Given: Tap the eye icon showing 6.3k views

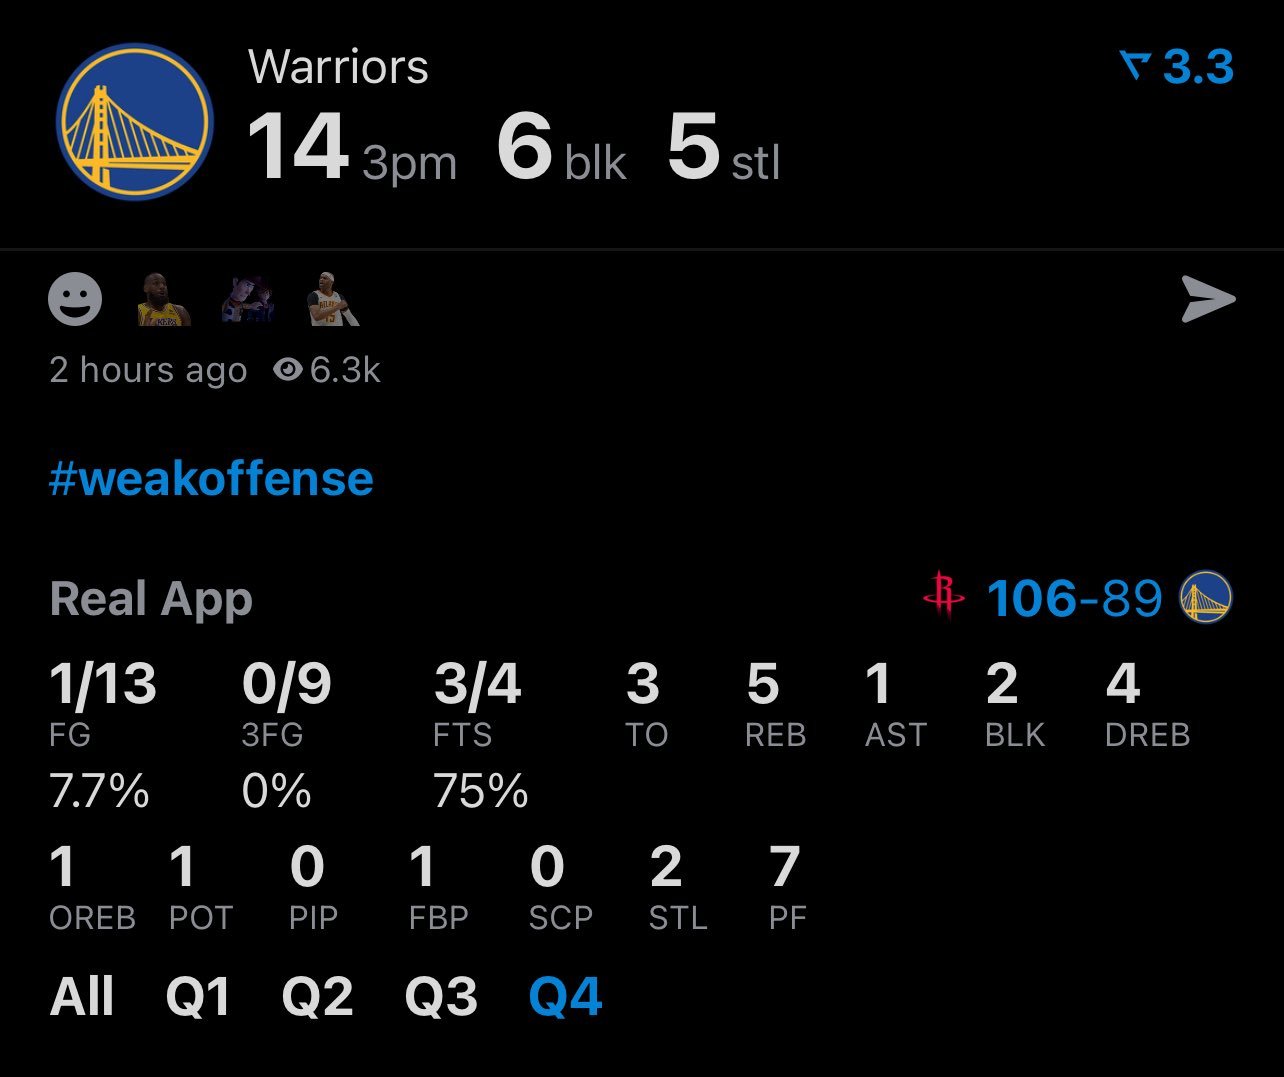Looking at the screenshot, I should pos(288,370).
